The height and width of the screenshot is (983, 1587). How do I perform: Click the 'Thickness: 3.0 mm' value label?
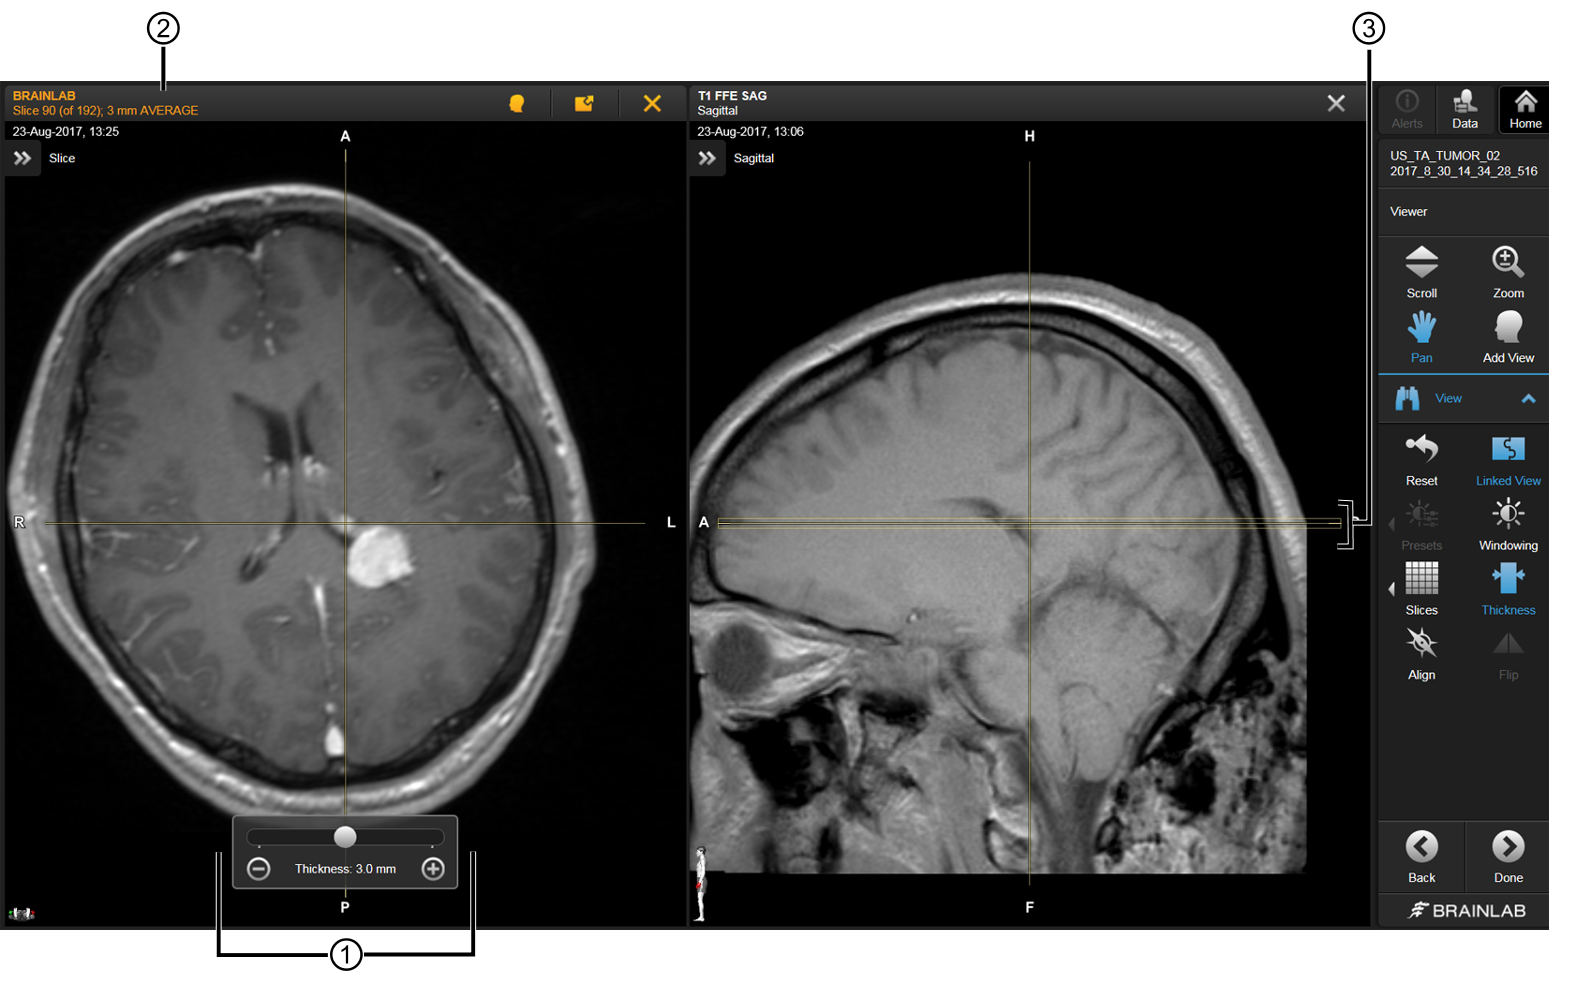pos(345,869)
